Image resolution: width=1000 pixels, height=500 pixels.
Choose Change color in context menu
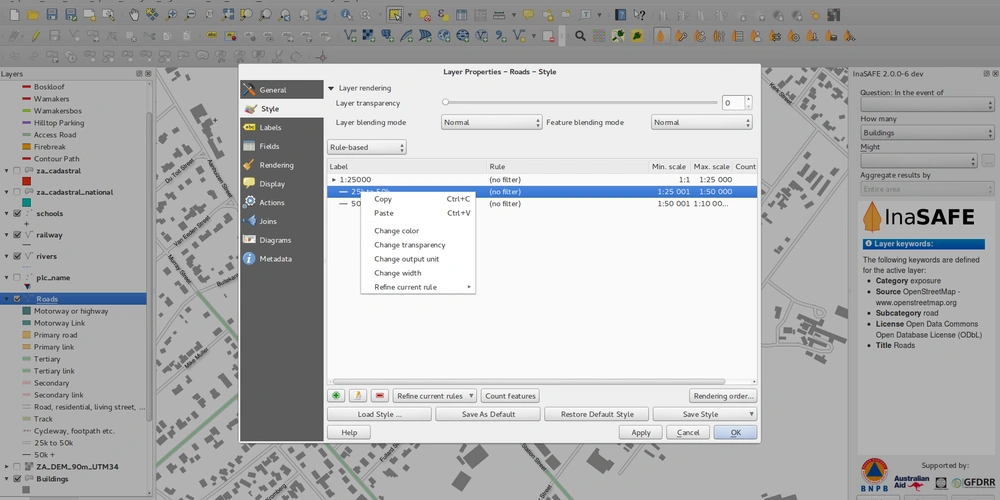(x=418, y=231)
